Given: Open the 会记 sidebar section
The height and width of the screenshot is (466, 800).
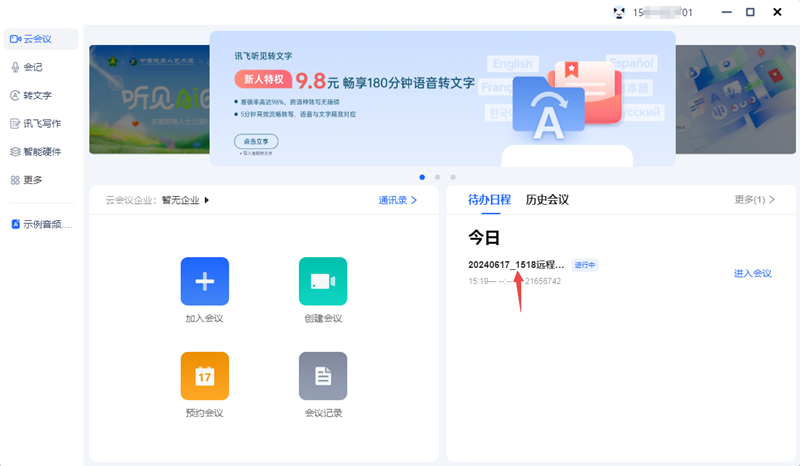Looking at the screenshot, I should click(27, 67).
